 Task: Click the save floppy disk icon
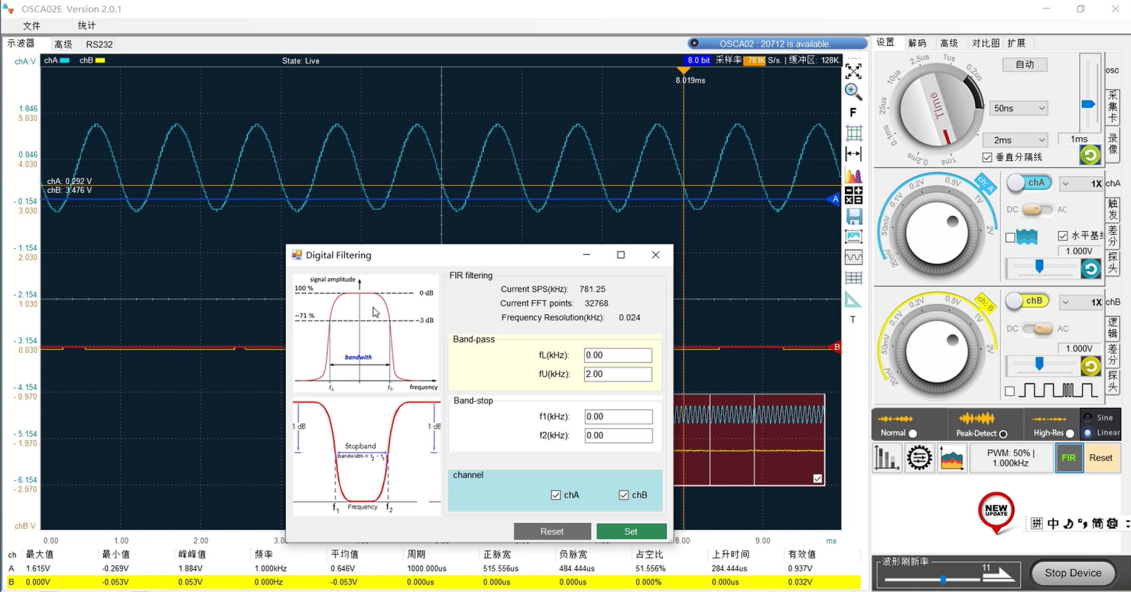[x=853, y=217]
